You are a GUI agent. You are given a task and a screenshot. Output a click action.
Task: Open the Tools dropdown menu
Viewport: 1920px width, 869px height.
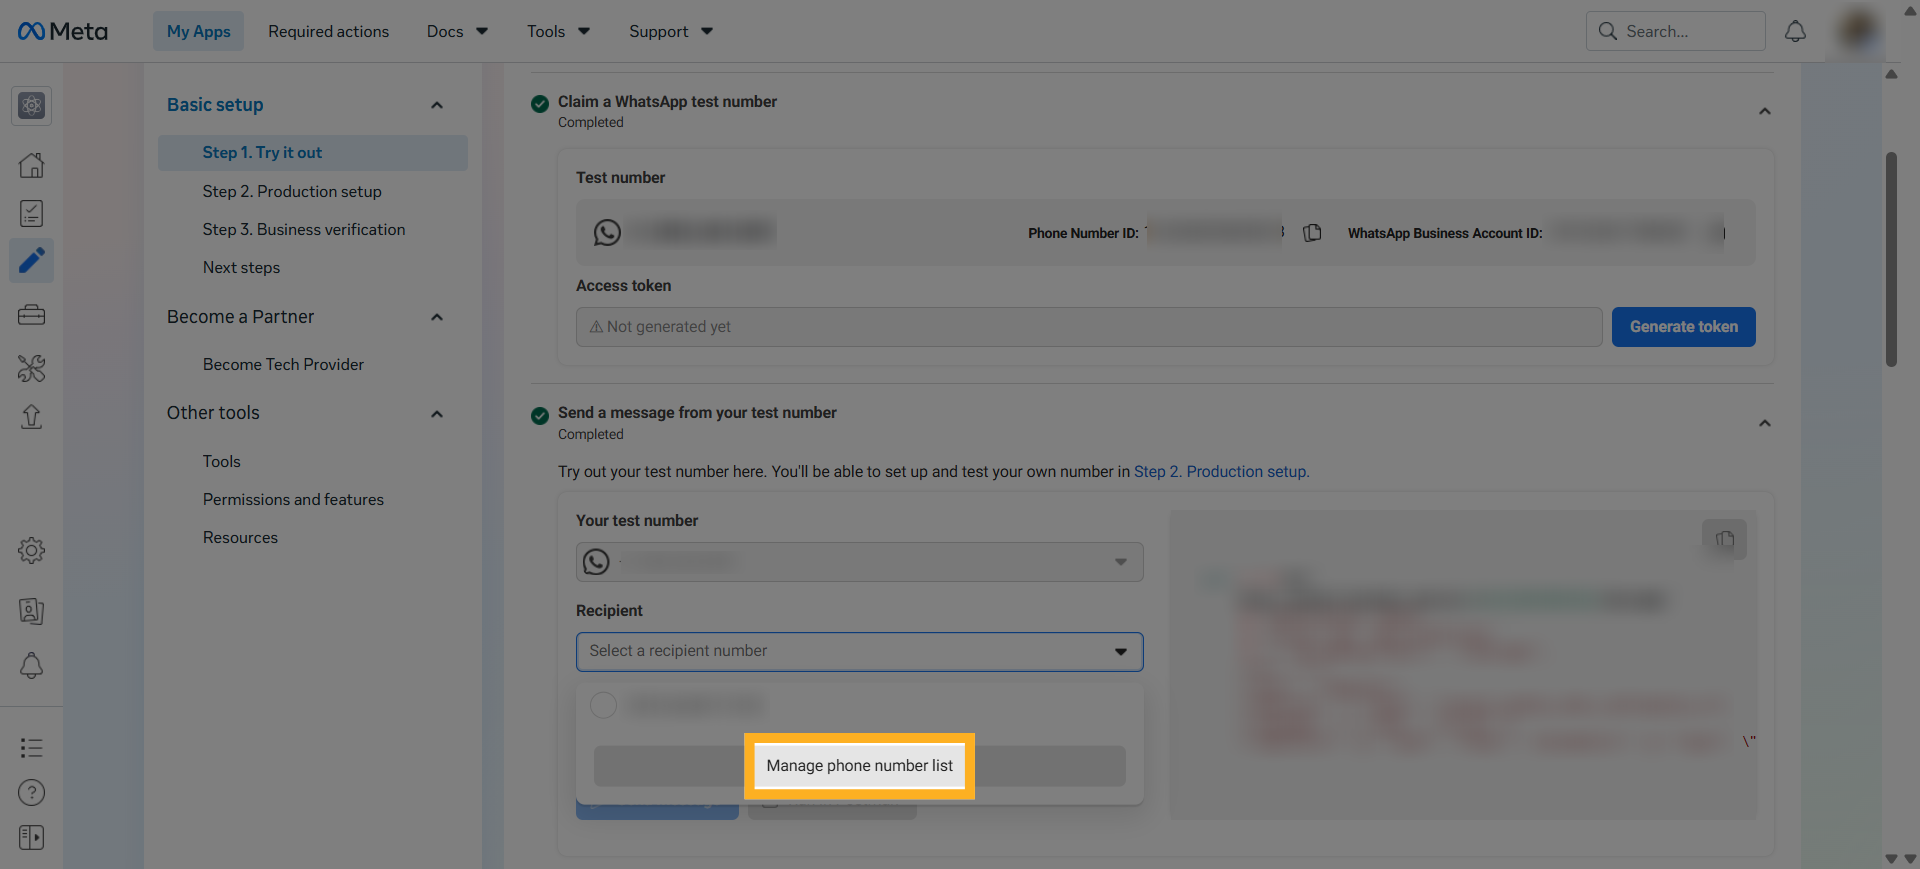tap(558, 31)
